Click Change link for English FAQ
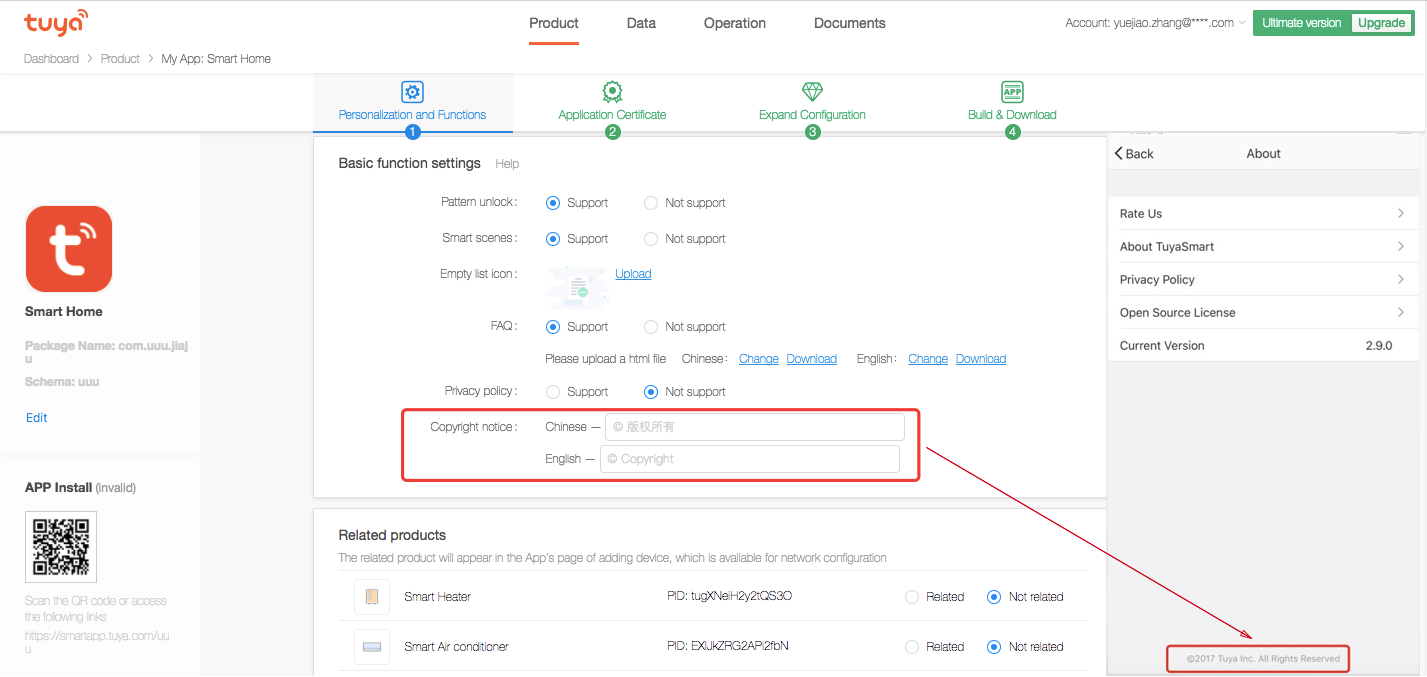The width and height of the screenshot is (1427, 677). tap(928, 359)
